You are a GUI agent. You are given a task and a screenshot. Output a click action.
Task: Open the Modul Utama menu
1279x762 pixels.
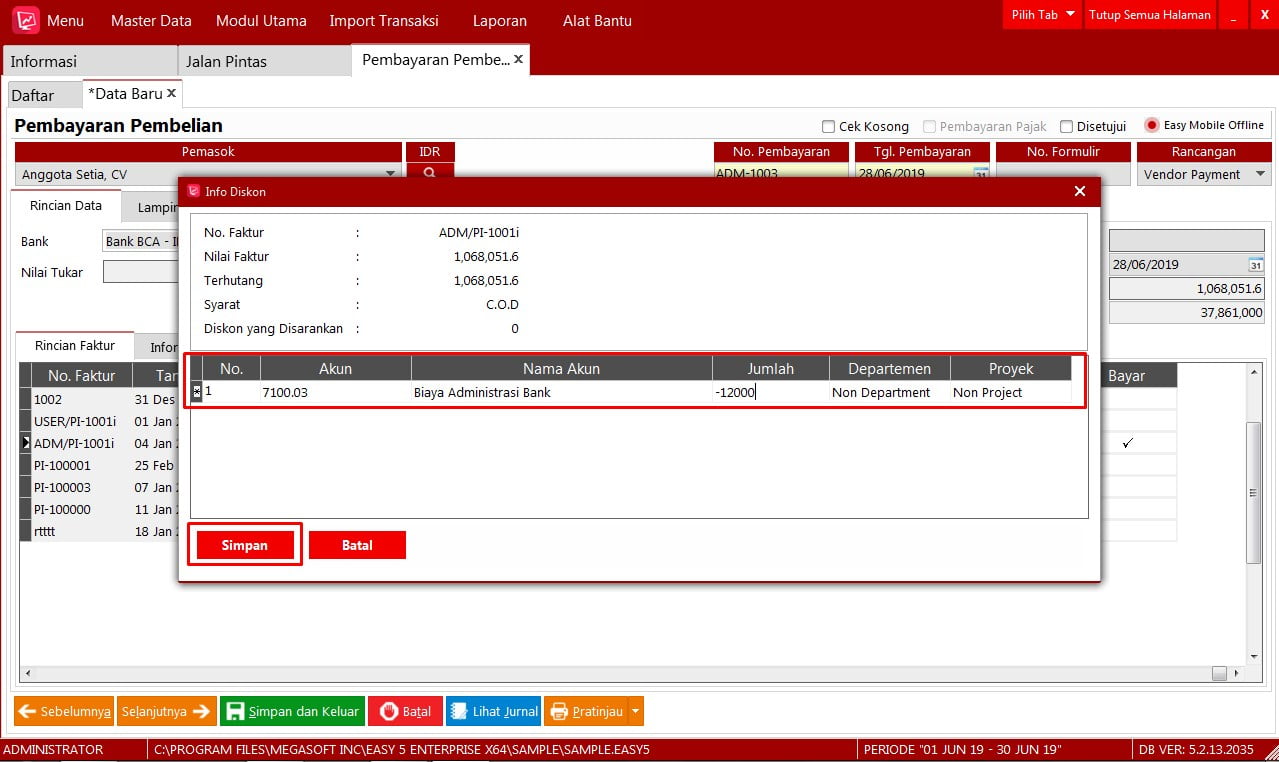[262, 20]
